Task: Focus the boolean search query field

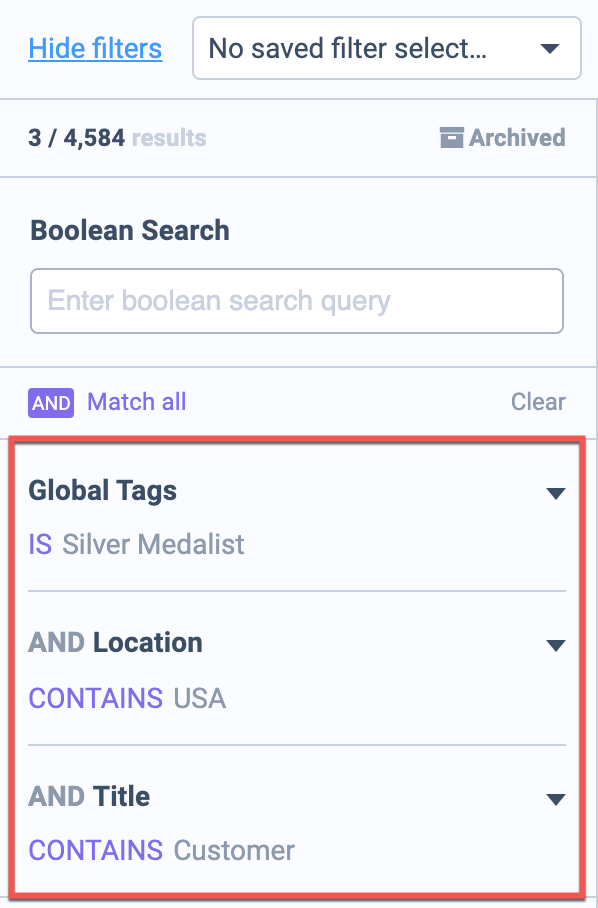Action: click(297, 301)
